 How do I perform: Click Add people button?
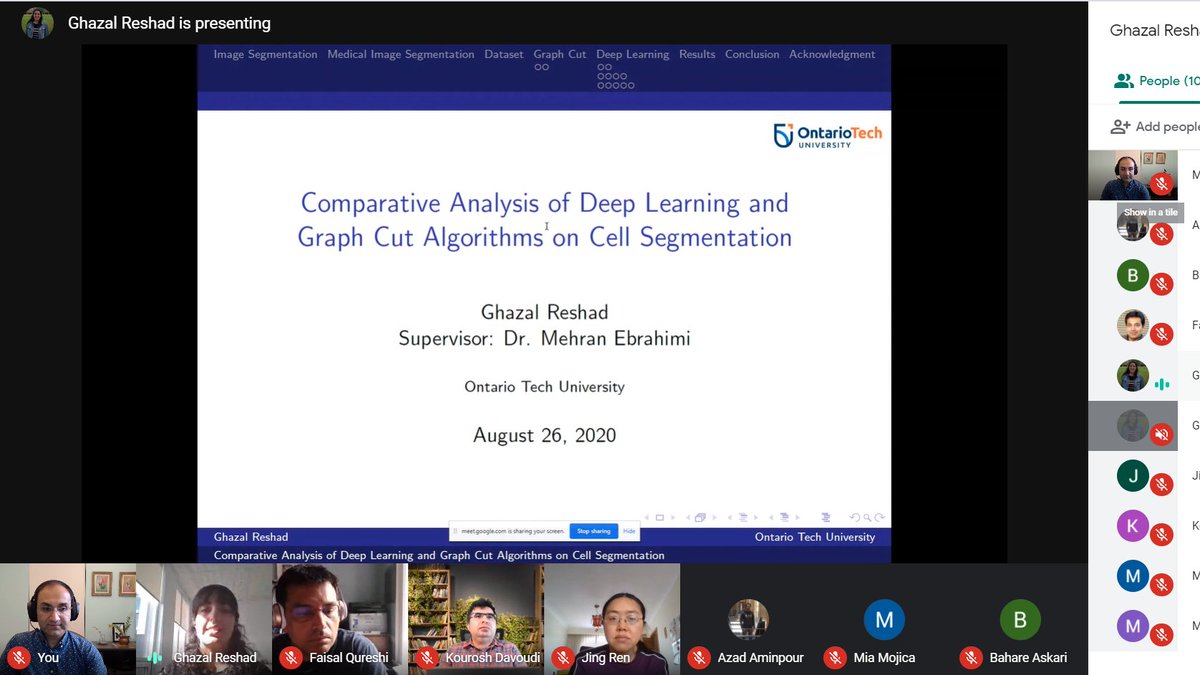tap(1154, 127)
